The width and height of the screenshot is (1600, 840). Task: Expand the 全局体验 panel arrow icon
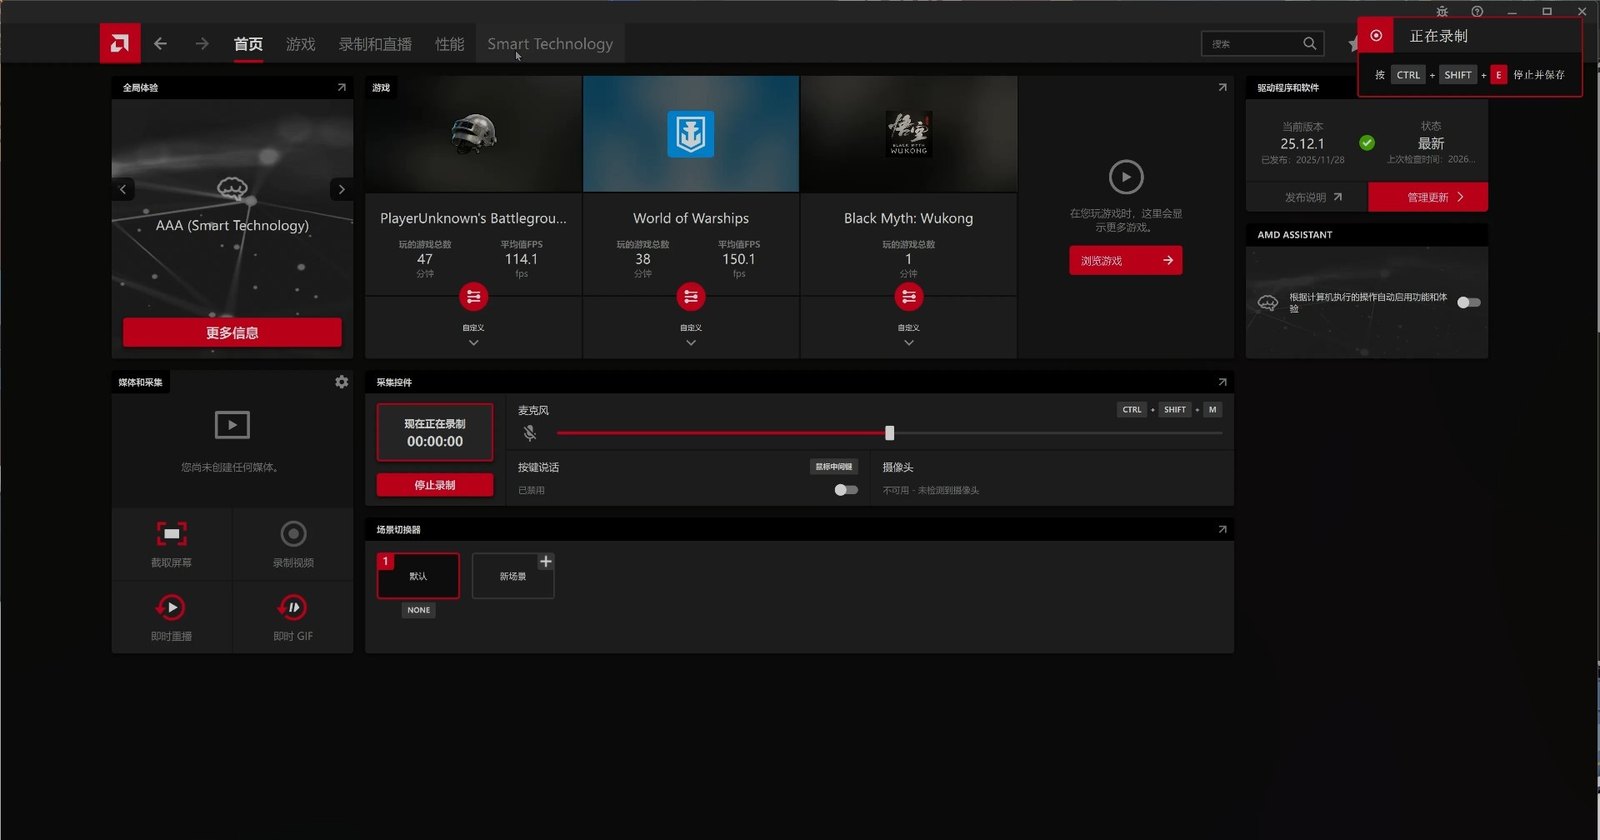click(342, 88)
